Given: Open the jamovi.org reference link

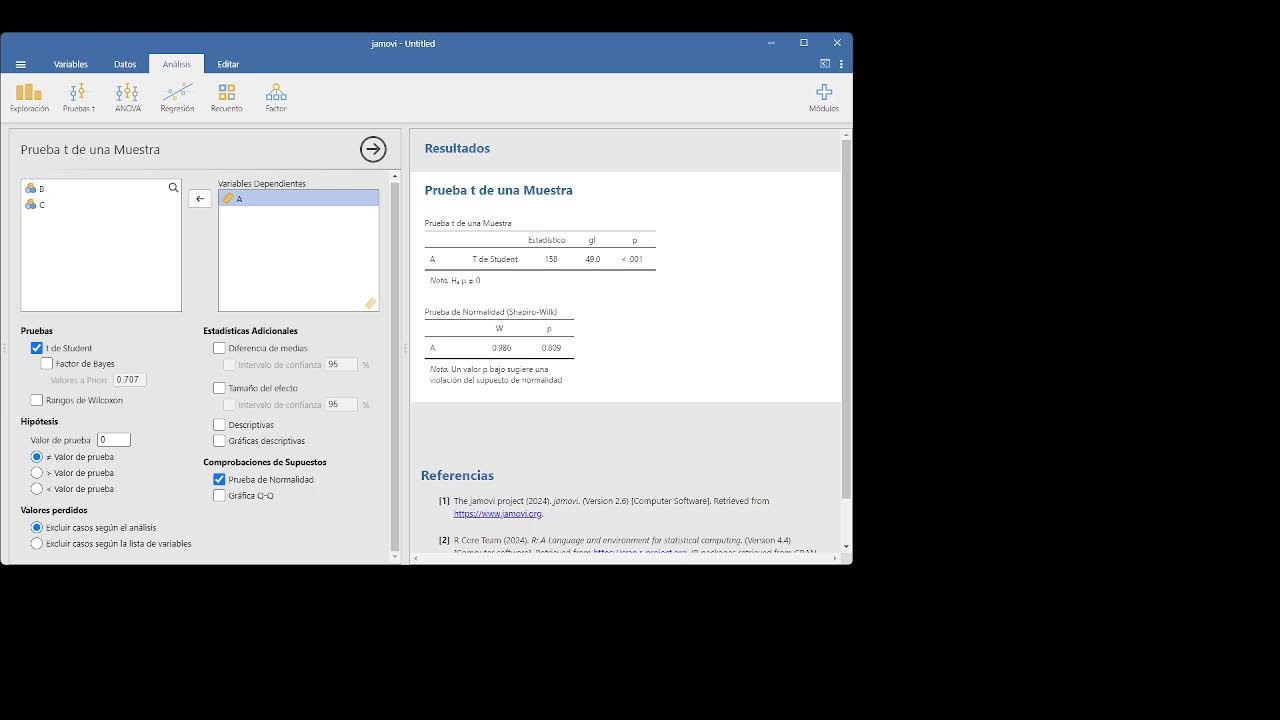Looking at the screenshot, I should coord(498,513).
